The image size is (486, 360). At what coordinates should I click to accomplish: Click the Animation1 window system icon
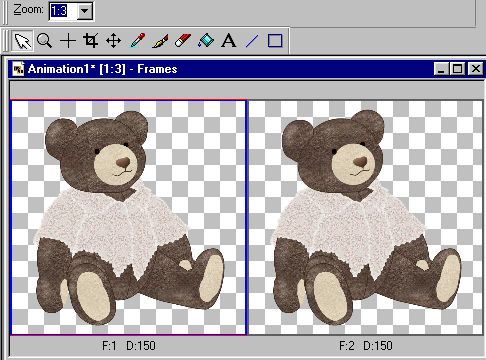(18, 69)
